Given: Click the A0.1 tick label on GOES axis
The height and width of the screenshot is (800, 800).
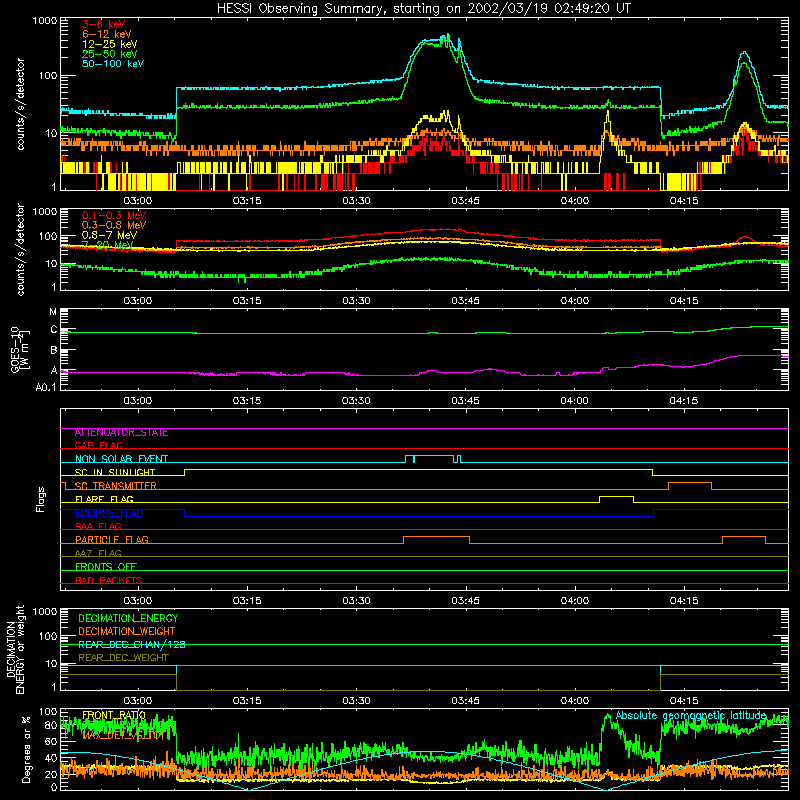Looking at the screenshot, I should tap(46, 387).
